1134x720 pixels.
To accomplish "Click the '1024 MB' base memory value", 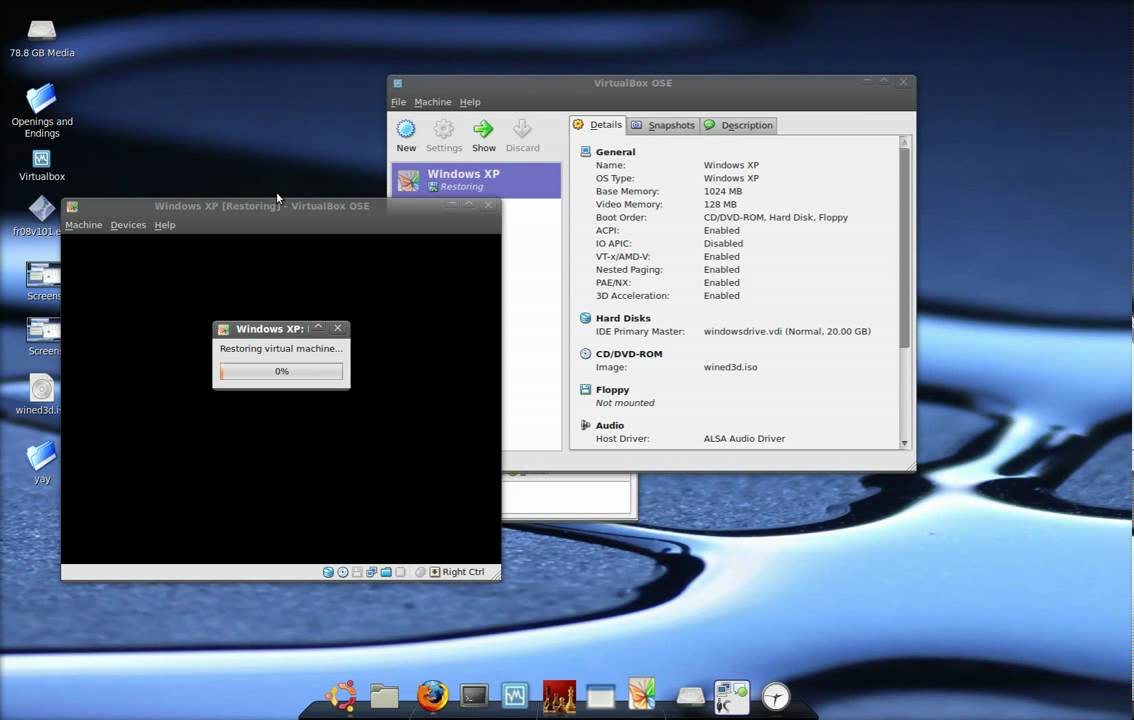I will pyautogui.click(x=722, y=192).
